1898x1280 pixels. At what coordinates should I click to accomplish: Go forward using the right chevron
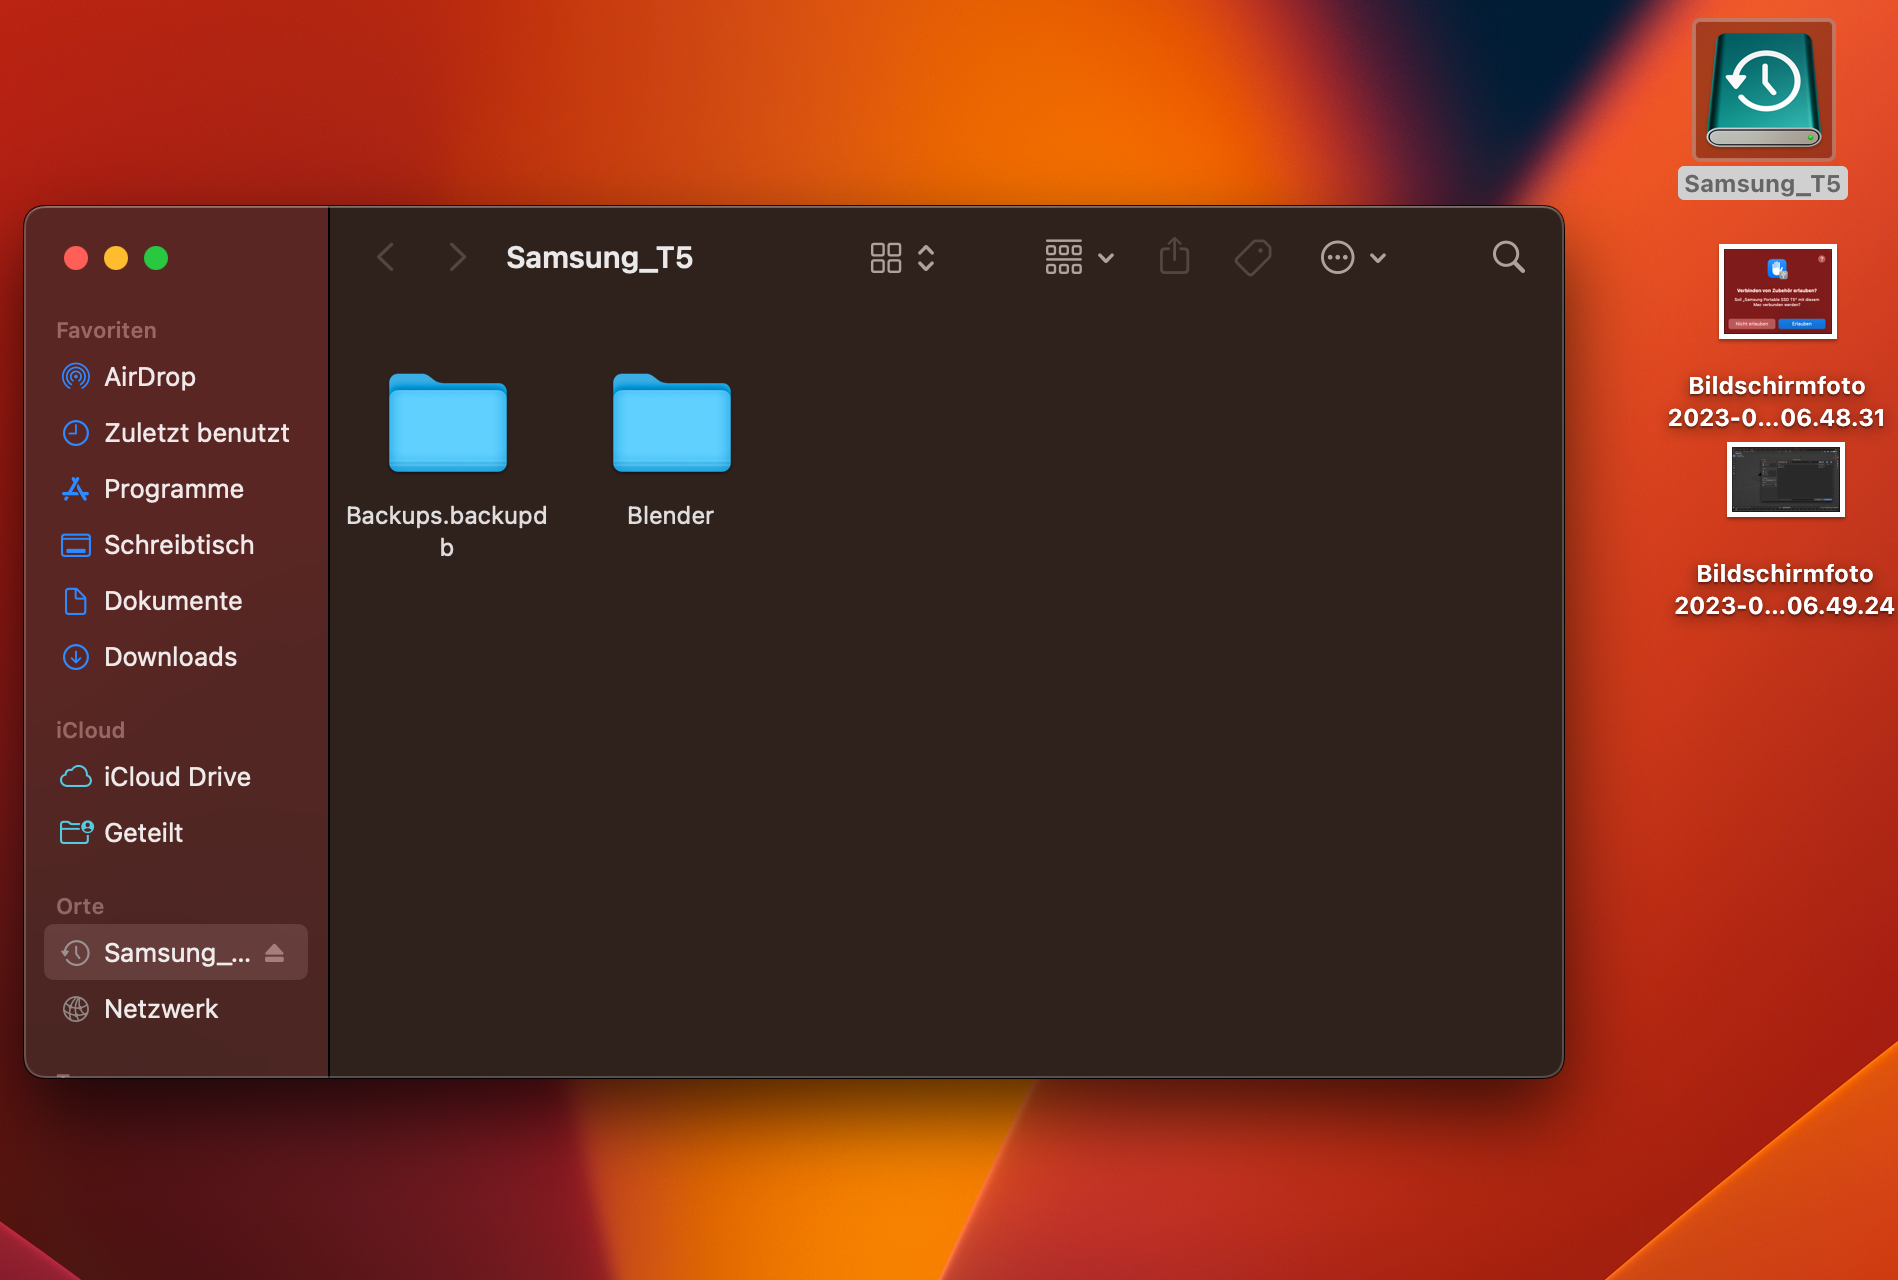[457, 257]
